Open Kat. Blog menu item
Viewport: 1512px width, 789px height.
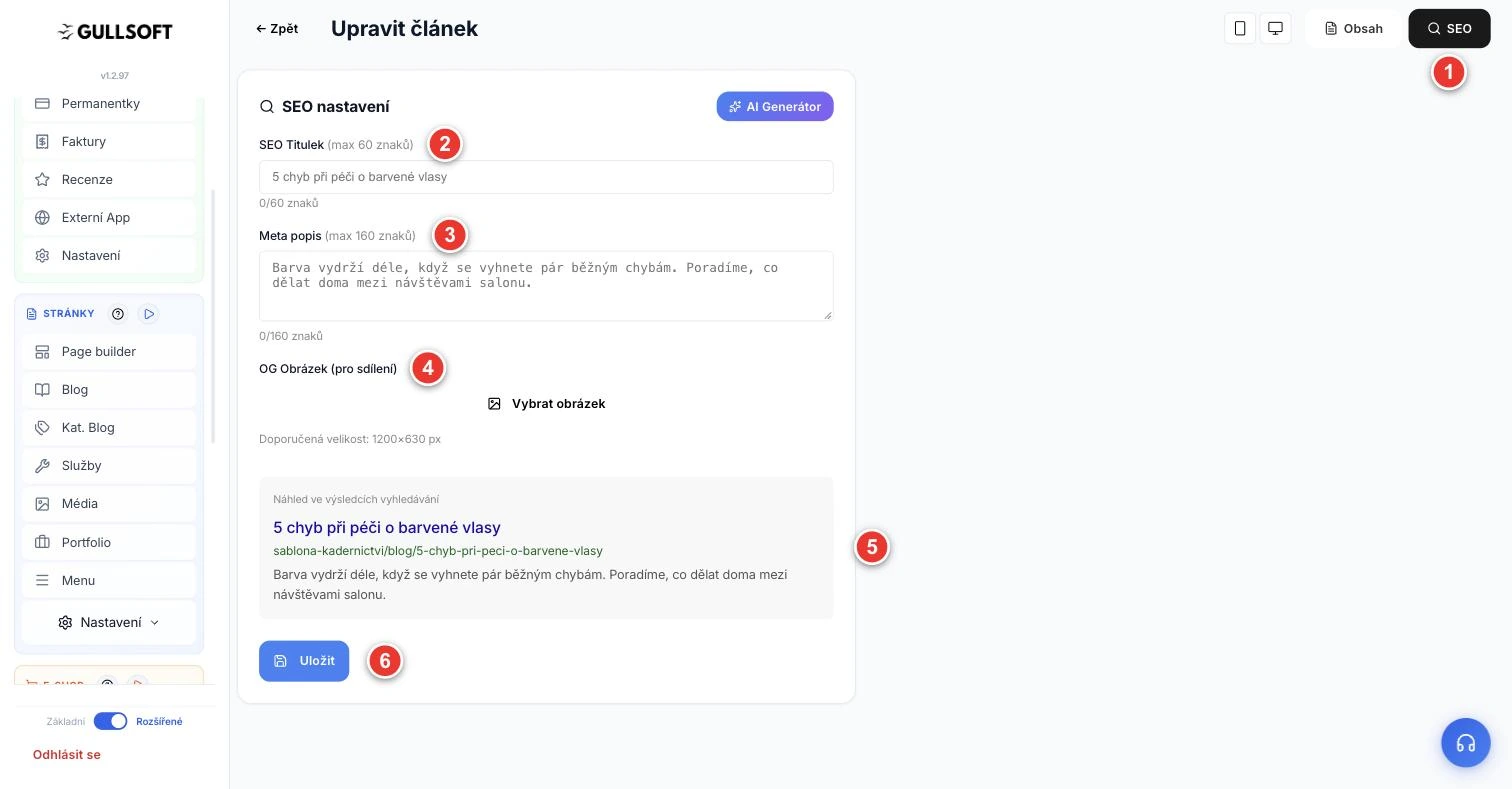[109, 428]
